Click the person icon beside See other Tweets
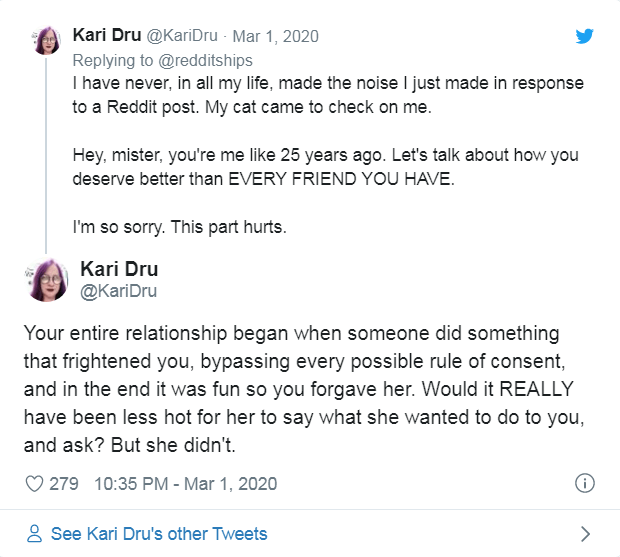 34,534
